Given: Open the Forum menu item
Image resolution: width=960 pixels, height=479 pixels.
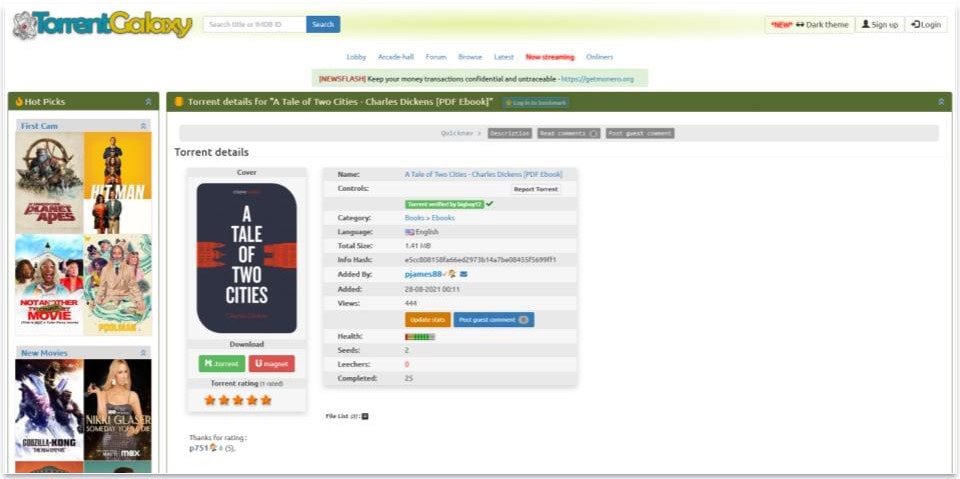Looking at the screenshot, I should click(436, 57).
